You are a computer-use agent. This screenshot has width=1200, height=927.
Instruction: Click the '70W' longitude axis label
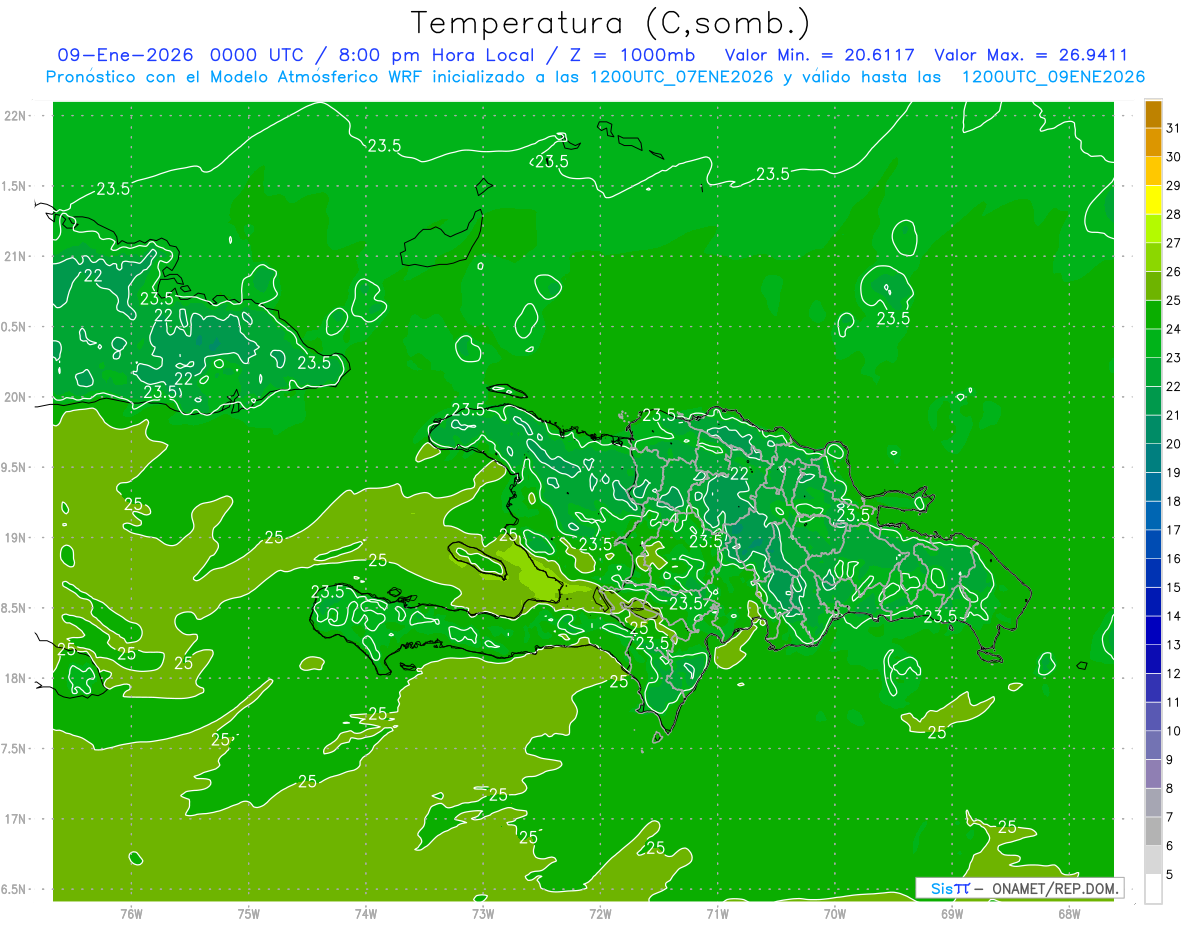(x=835, y=913)
